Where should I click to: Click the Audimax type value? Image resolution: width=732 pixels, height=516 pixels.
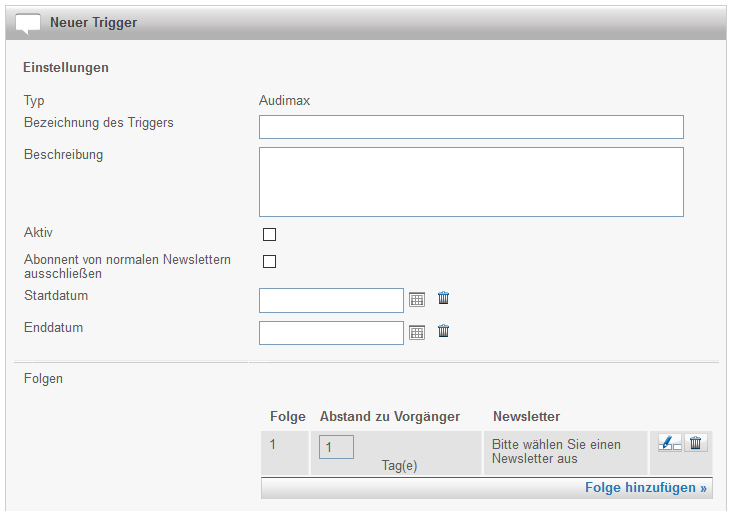pyautogui.click(x=284, y=101)
